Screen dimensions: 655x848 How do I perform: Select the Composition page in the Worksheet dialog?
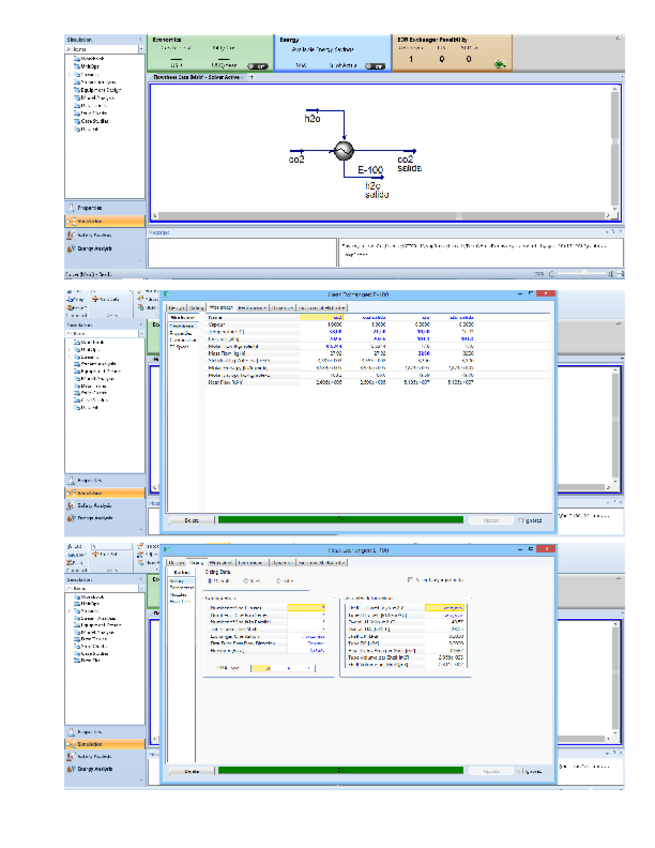pos(181,339)
